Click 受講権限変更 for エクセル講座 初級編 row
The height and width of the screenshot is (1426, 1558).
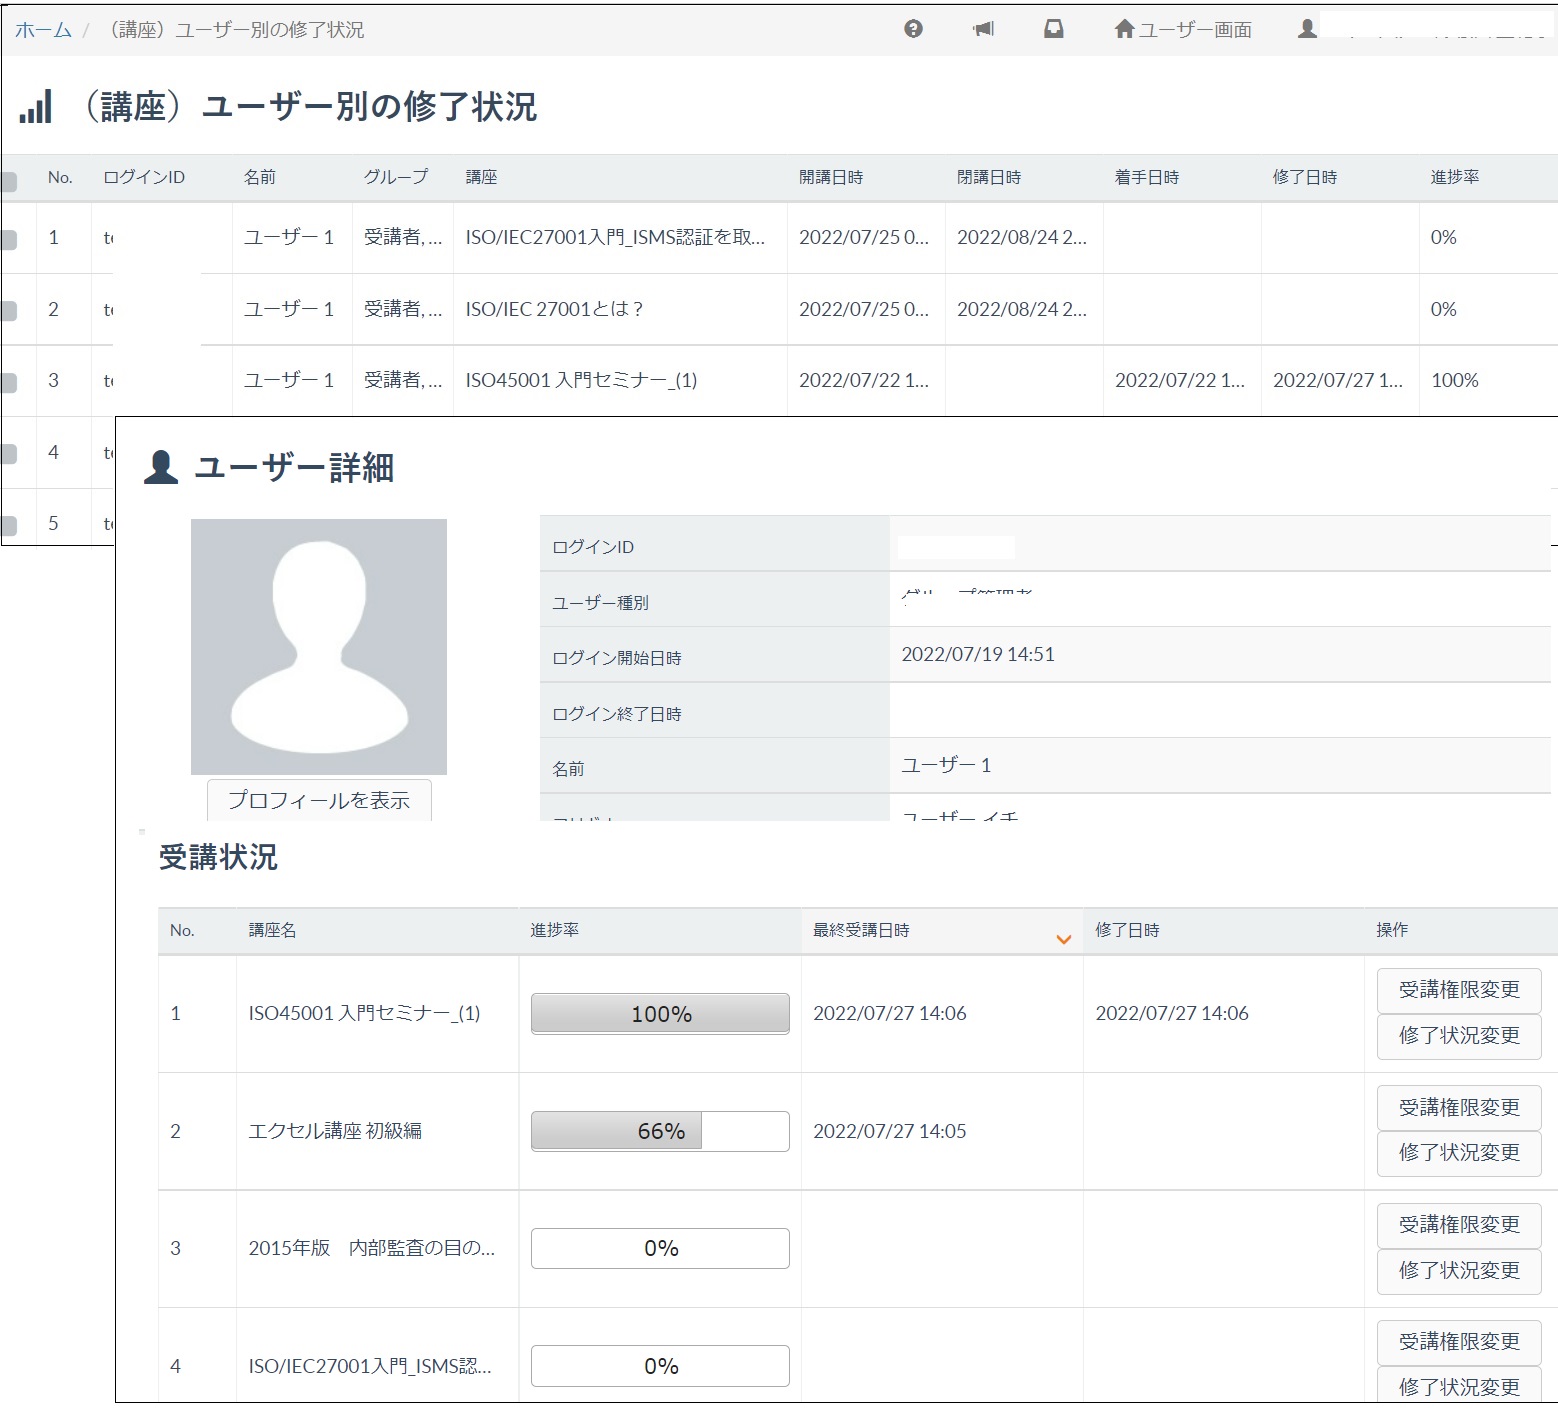[x=1459, y=1108]
